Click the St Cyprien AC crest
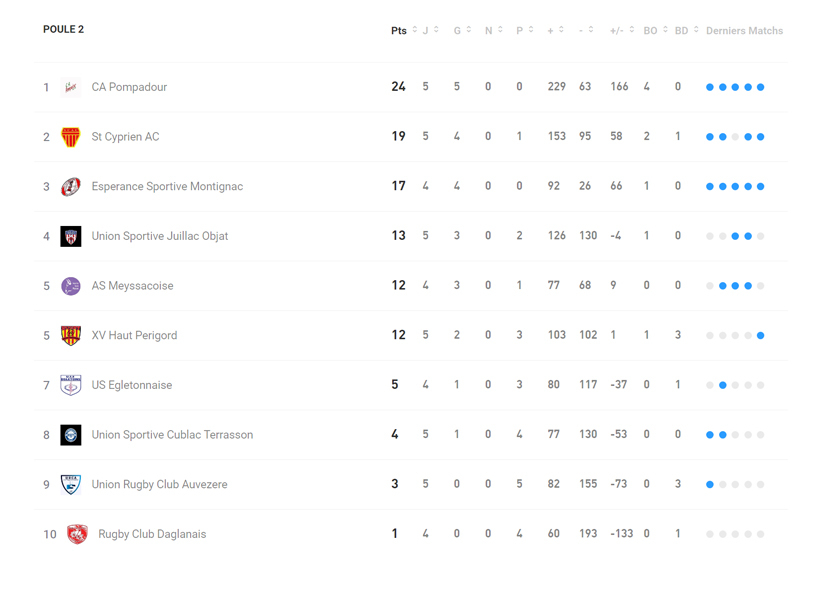Viewport: 822px width, 595px height. coord(70,137)
